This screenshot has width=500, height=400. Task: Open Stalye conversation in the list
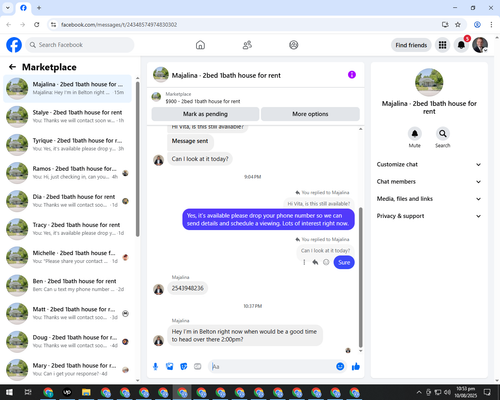click(x=67, y=116)
